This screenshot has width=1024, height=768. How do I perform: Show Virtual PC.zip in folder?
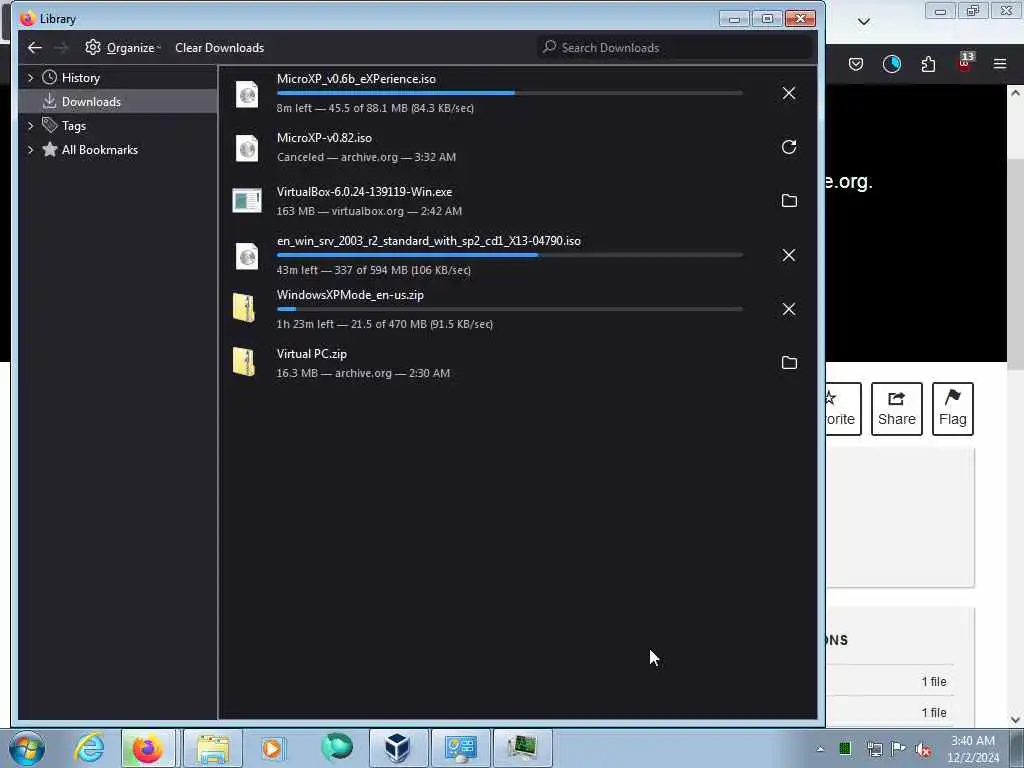coord(789,362)
